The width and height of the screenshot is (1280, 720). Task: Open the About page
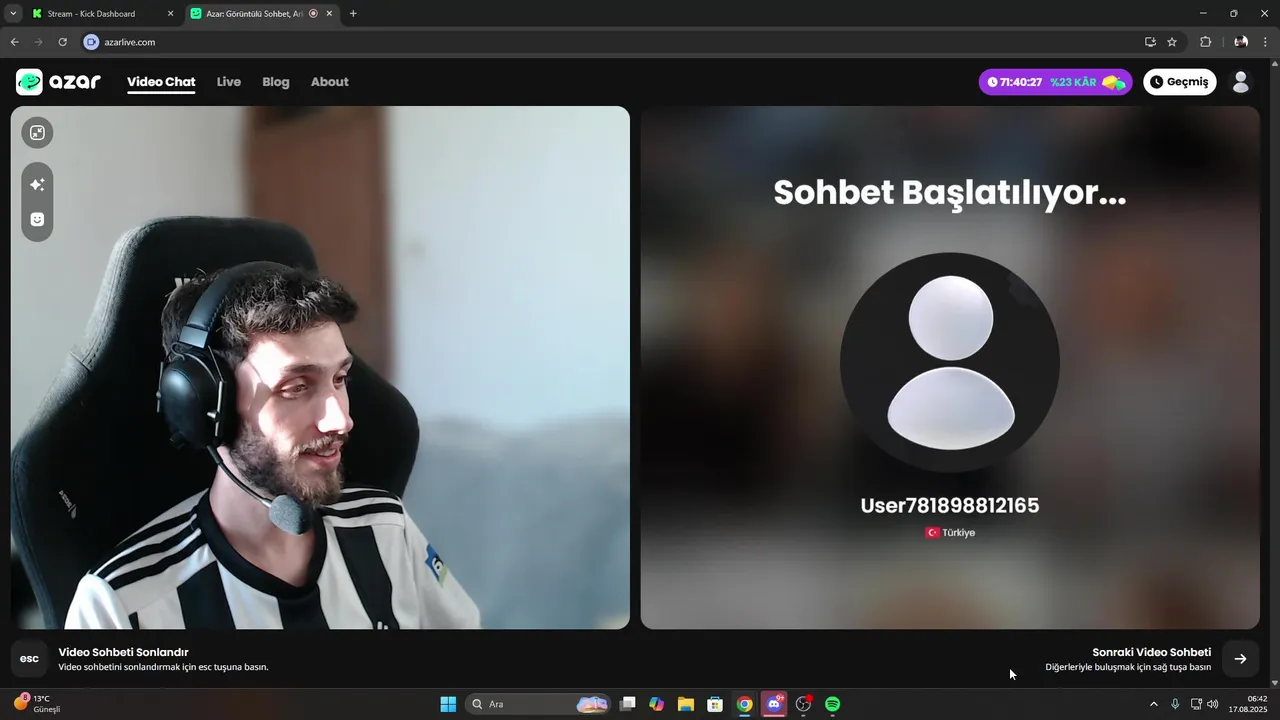coord(330,82)
